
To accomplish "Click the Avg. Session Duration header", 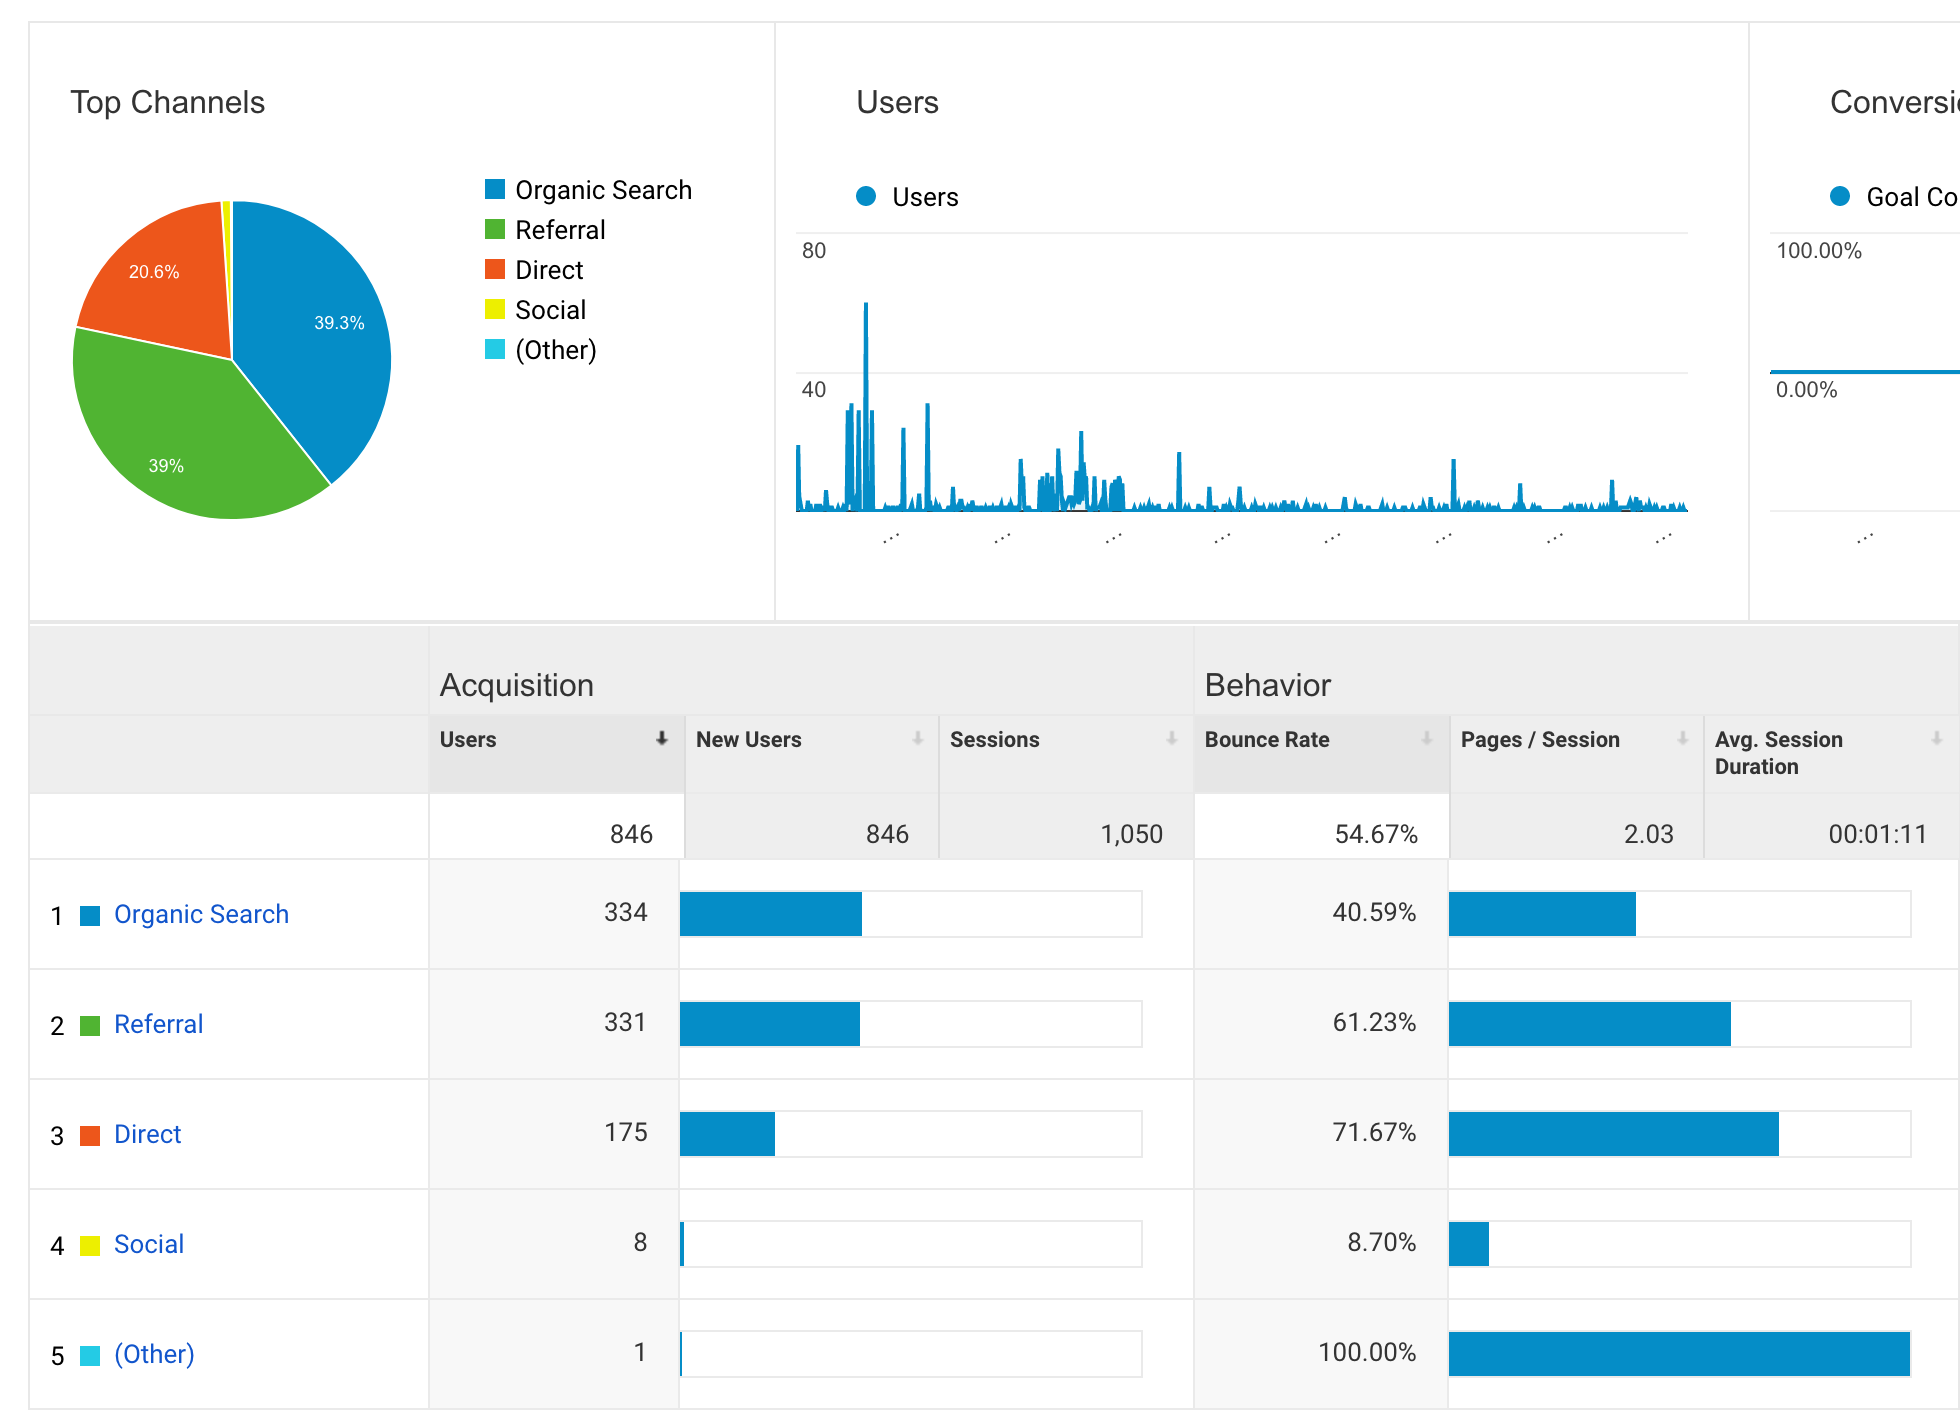I will [x=1831, y=754].
